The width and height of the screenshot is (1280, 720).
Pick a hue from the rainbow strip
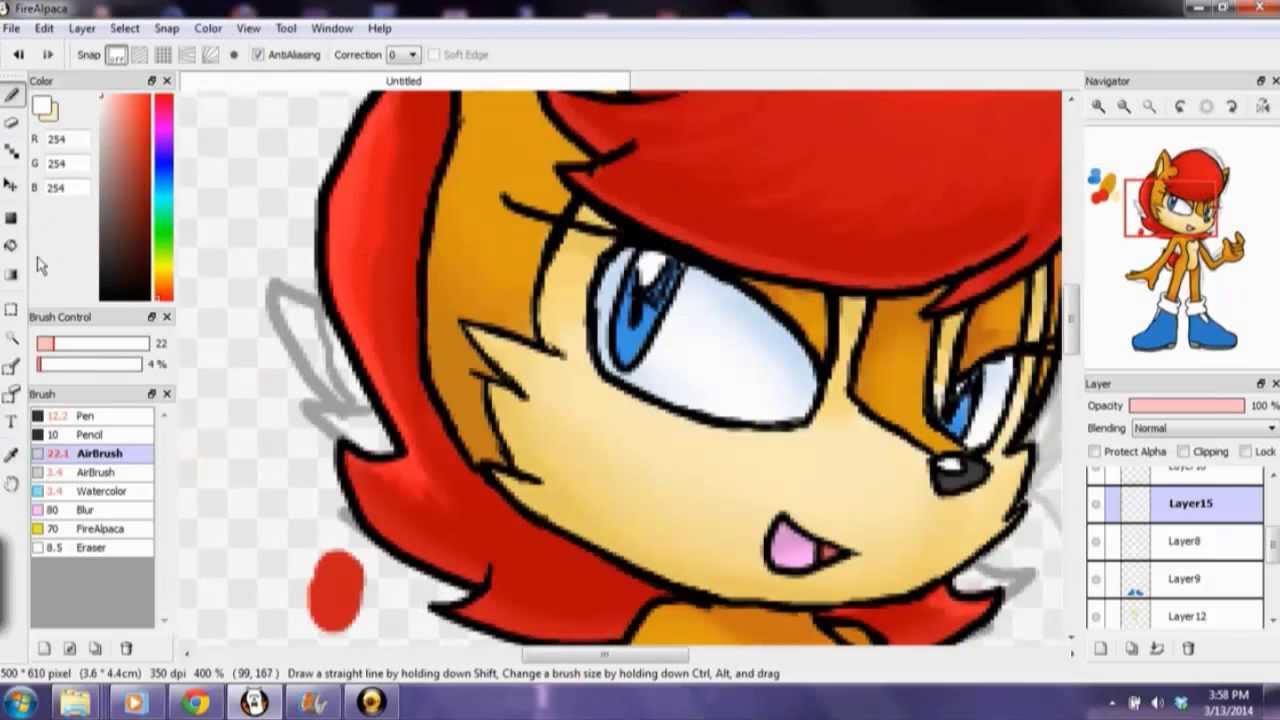click(x=163, y=198)
